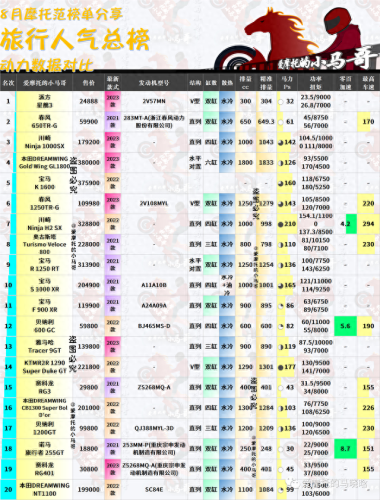Screen dimensions: 380x500
Task: Click the orange 2022款 badge for K 1600
Action: click(113, 183)
